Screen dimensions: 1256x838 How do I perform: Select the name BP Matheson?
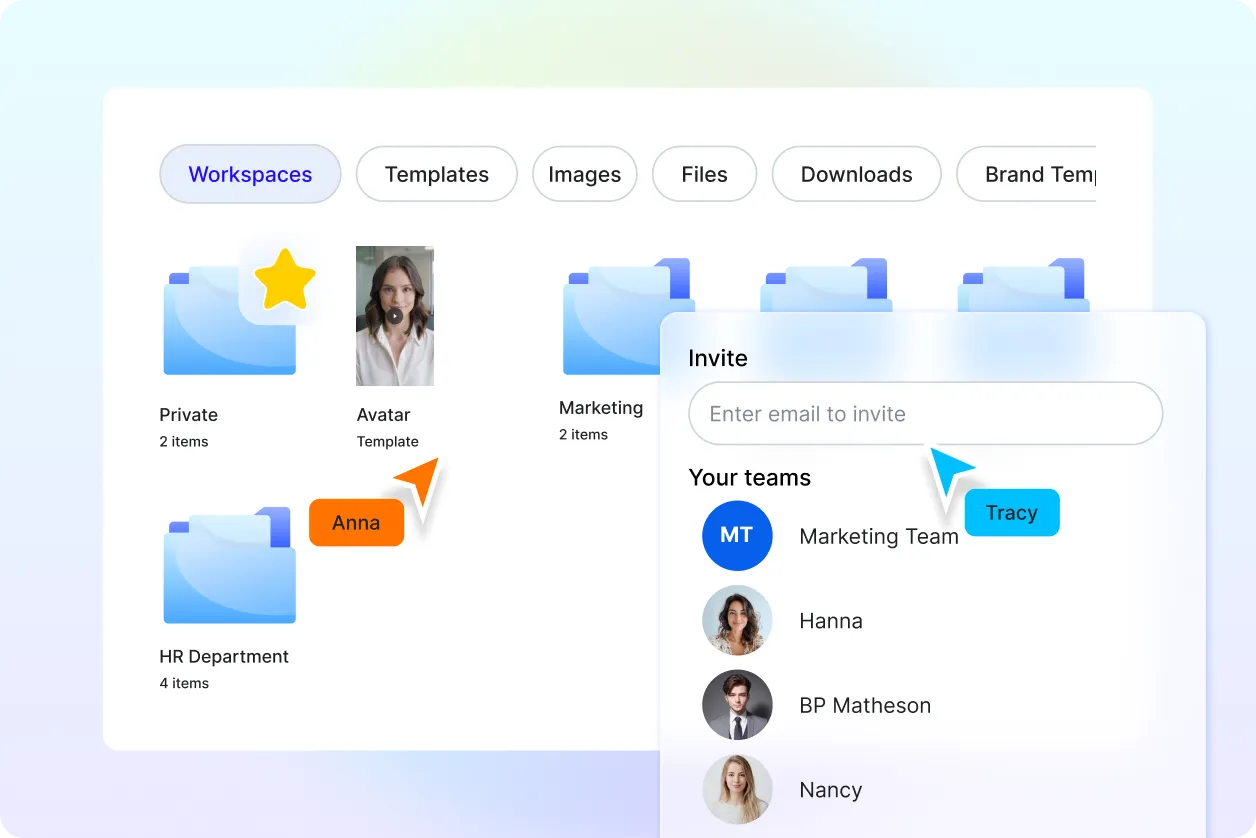pos(865,705)
